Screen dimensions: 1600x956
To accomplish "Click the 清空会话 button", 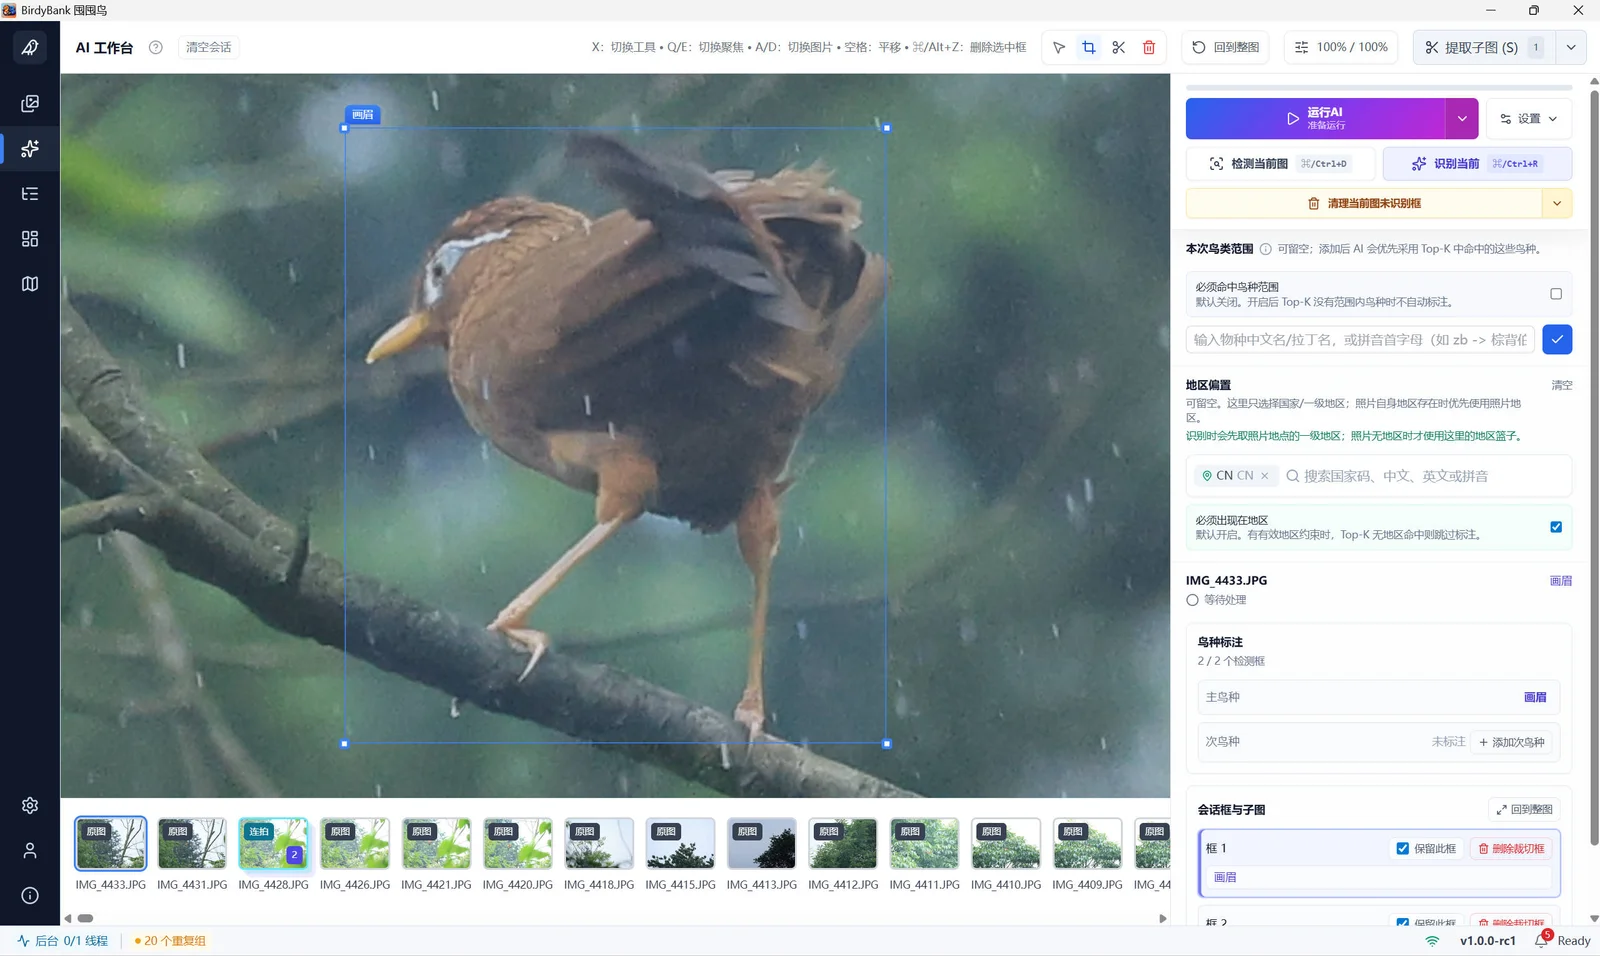I will point(209,47).
